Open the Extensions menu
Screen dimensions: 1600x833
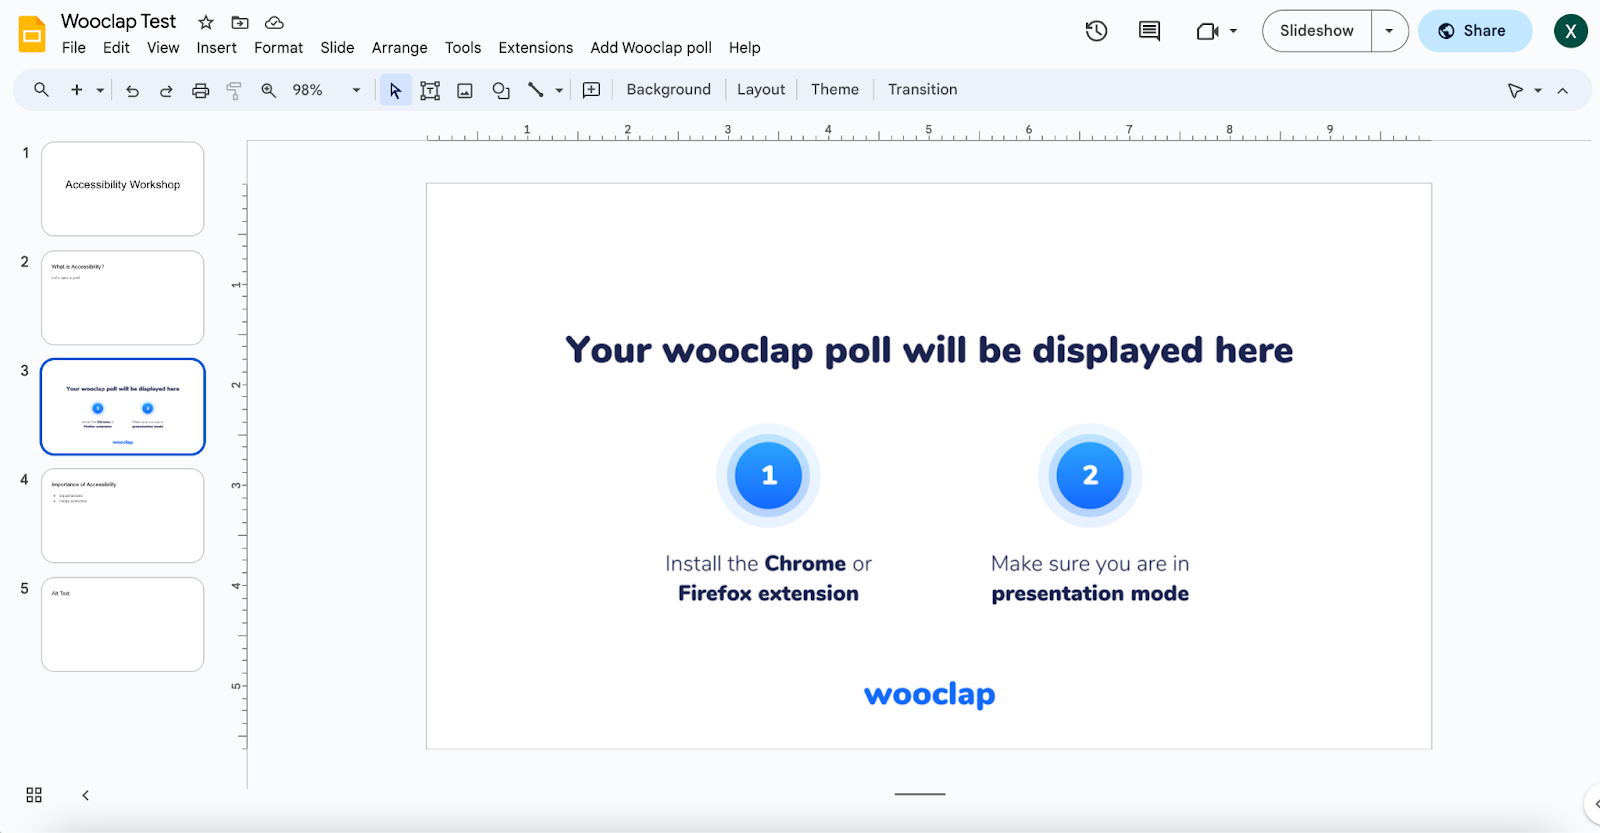pos(536,48)
